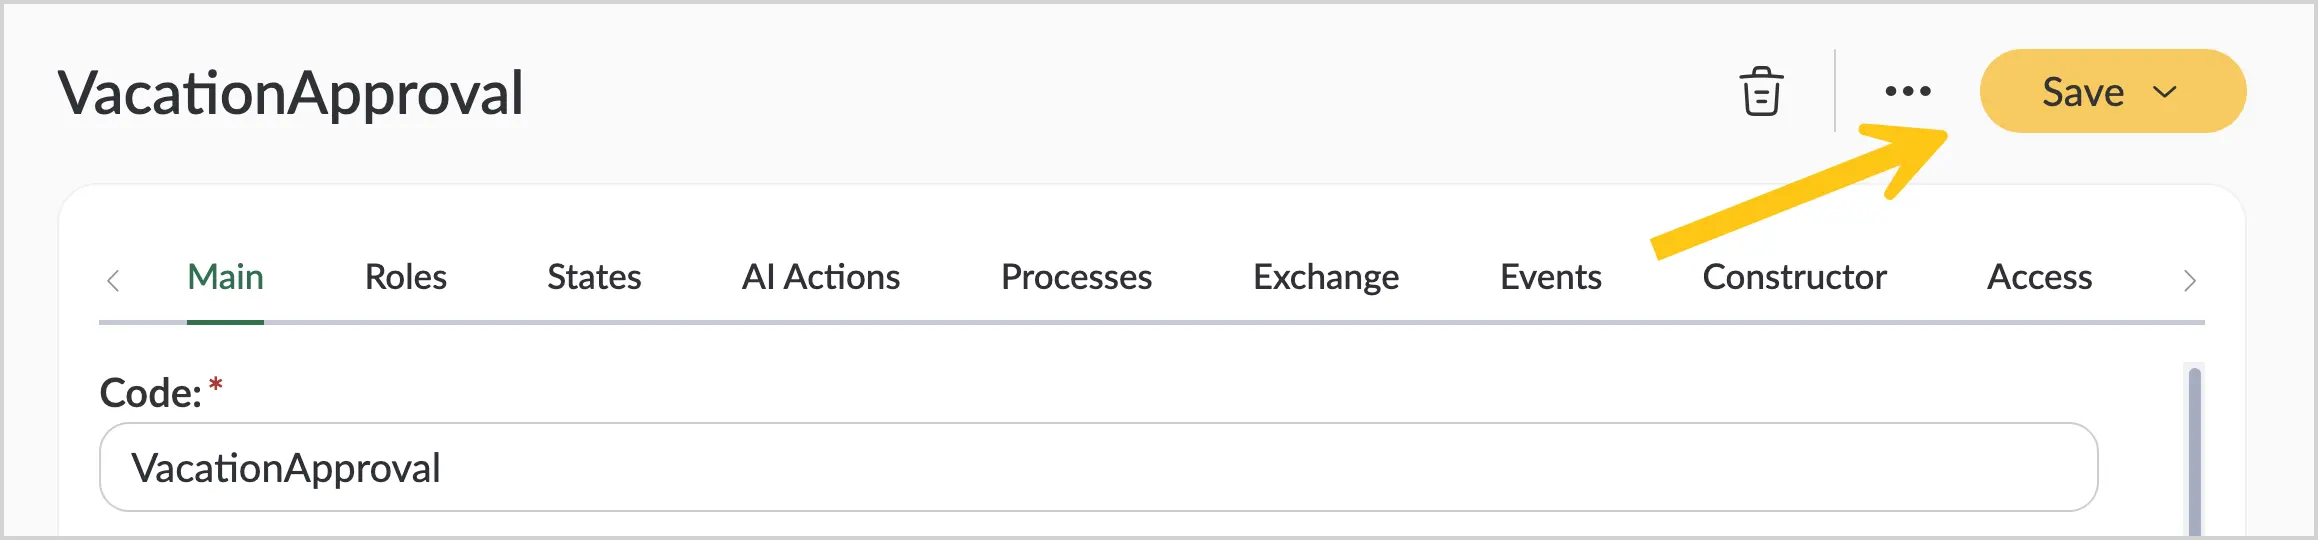Open the three-dots more options menu
The width and height of the screenshot is (2318, 540).
[x=1908, y=91]
